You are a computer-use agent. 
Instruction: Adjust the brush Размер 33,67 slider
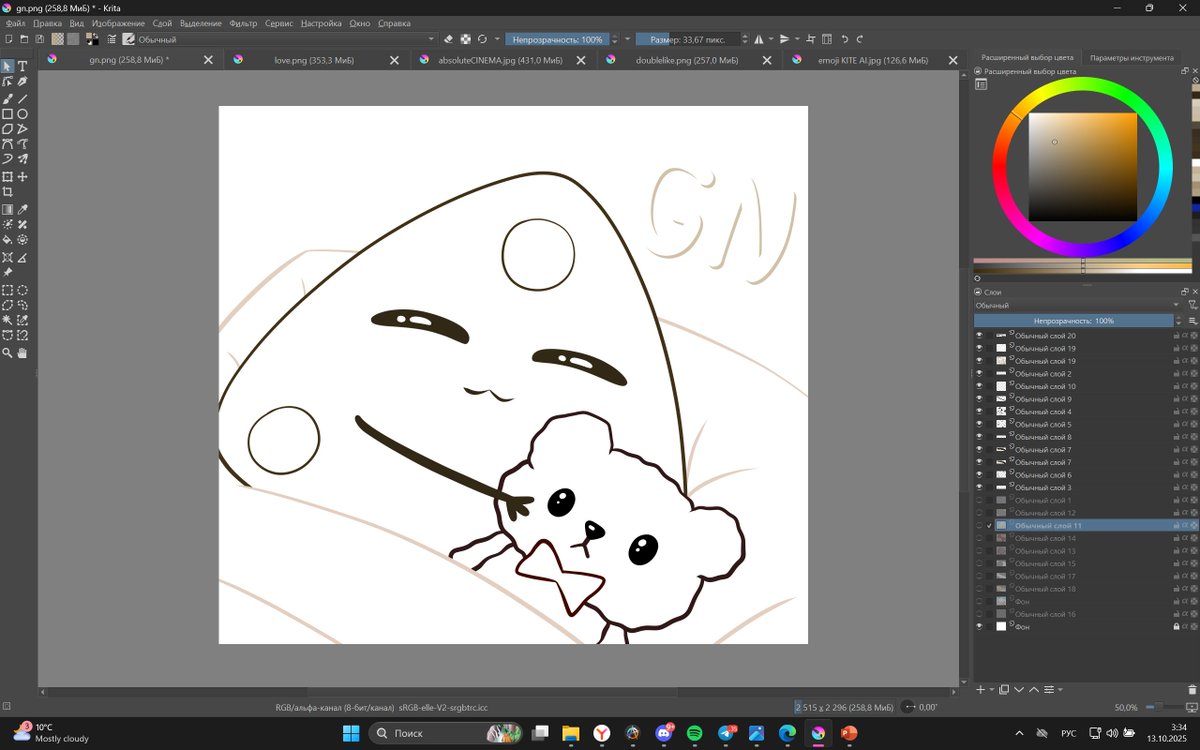689,39
